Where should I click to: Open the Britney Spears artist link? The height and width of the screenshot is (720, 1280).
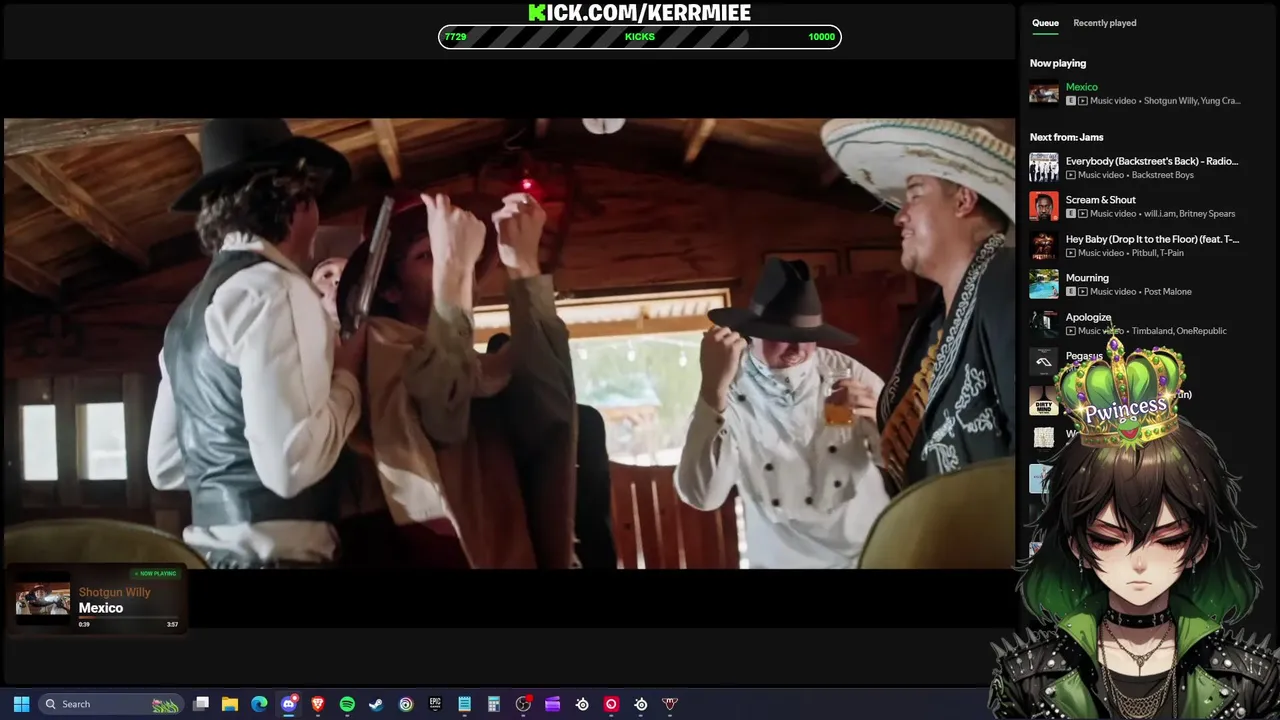point(1209,214)
